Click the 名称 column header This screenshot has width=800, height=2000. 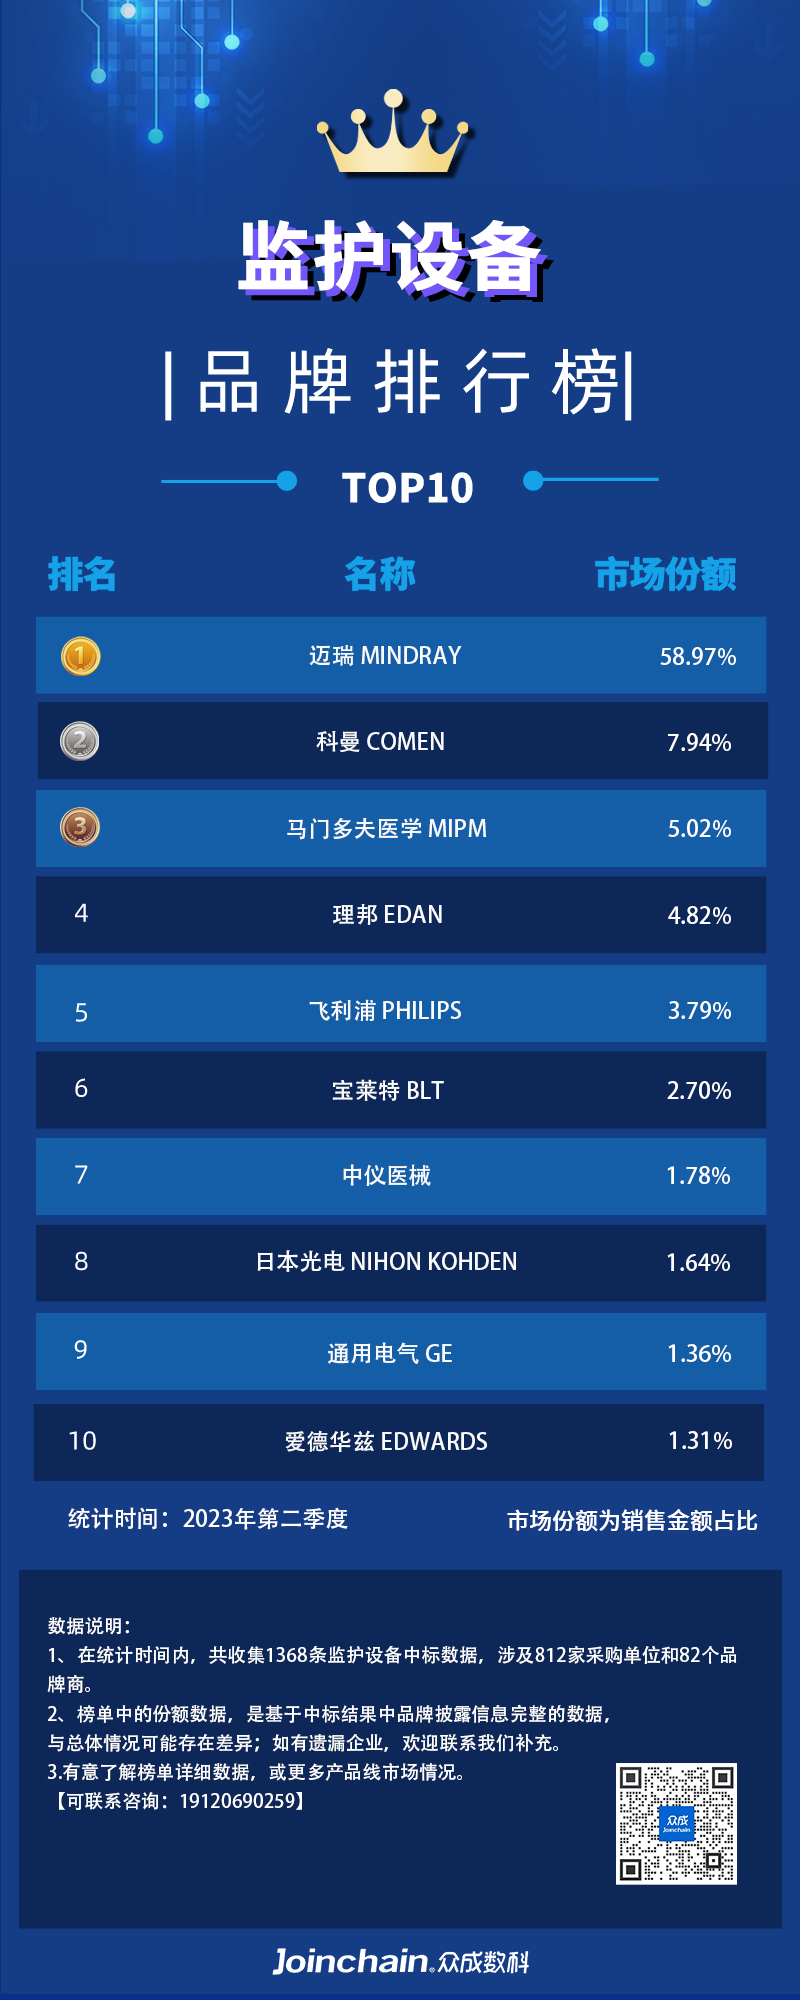coord(379,574)
